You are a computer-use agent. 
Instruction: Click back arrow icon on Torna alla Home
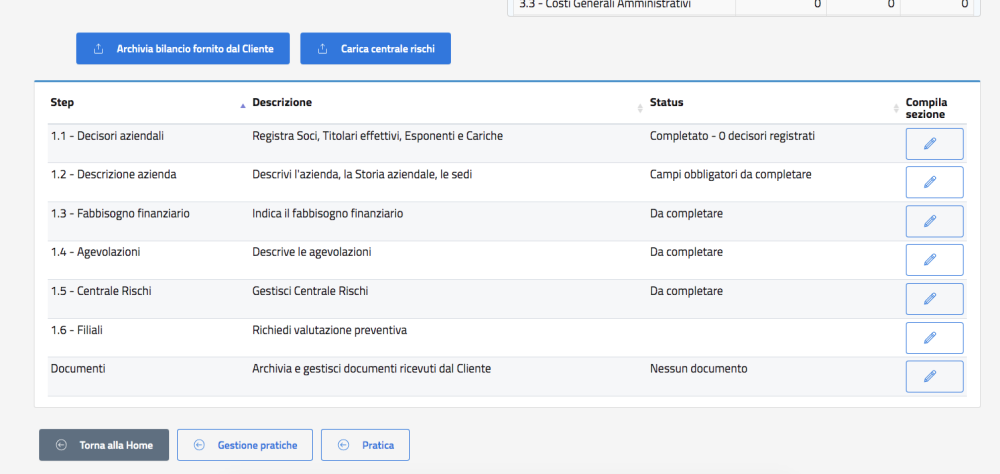(61, 445)
